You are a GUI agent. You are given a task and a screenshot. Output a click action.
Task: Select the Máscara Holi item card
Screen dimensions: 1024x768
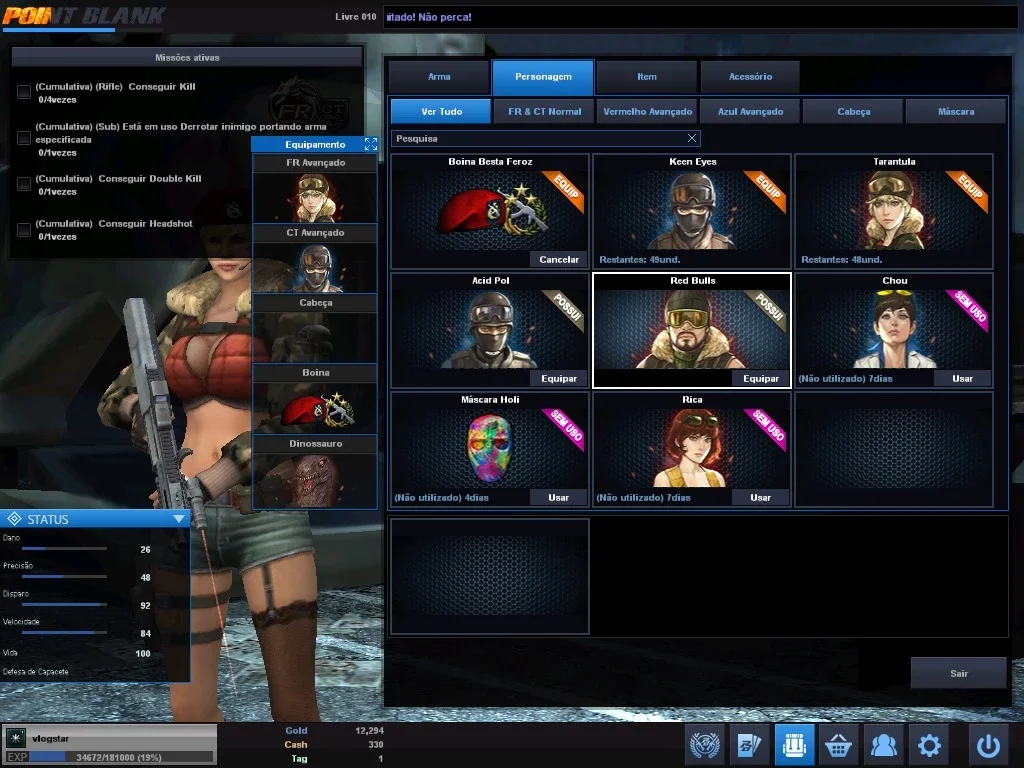coord(490,449)
